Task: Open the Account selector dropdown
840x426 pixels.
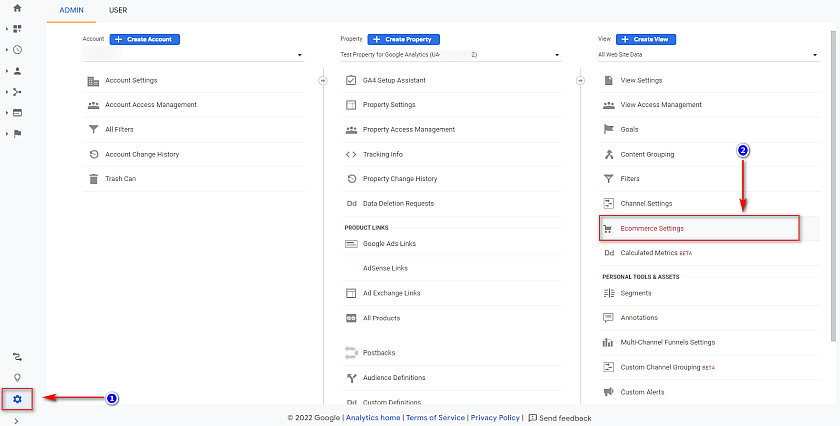Action: [193, 55]
